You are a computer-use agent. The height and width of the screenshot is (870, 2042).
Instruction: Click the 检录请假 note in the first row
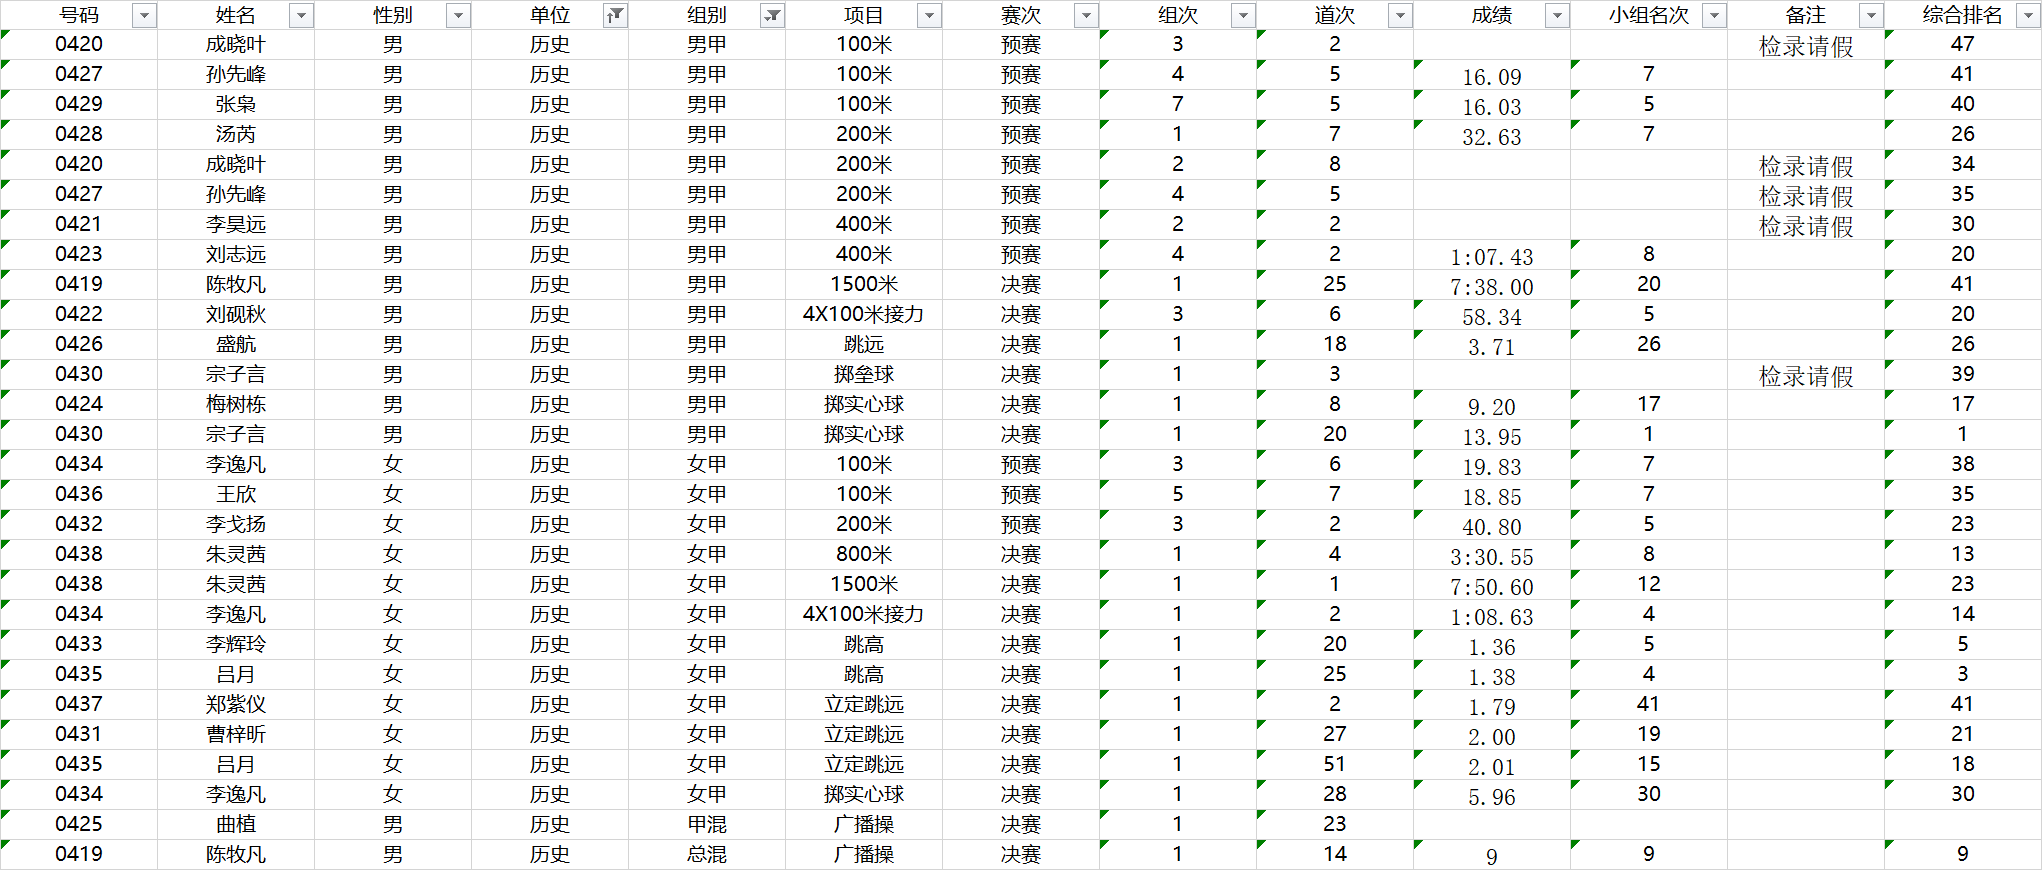(1805, 46)
